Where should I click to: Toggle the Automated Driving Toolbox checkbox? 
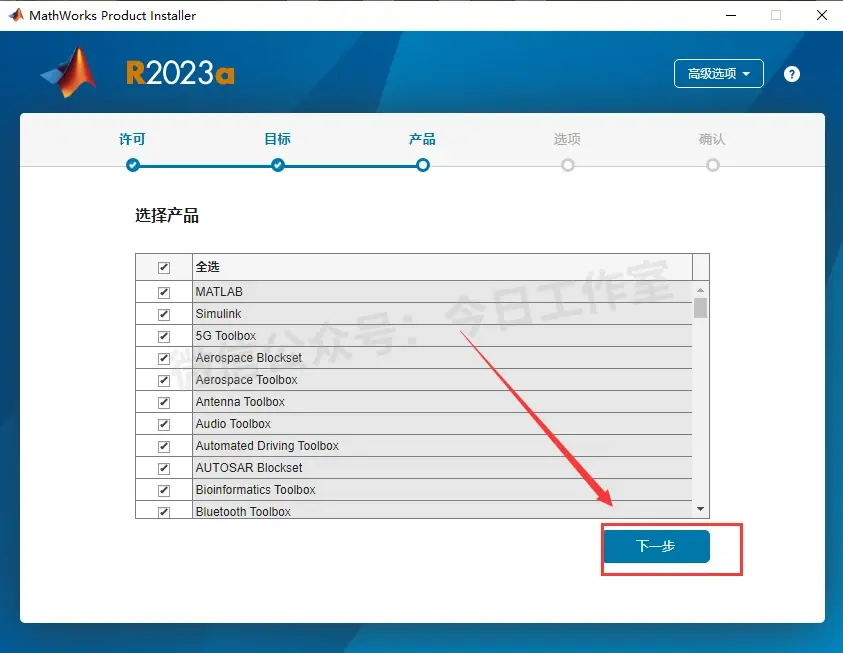(x=164, y=447)
